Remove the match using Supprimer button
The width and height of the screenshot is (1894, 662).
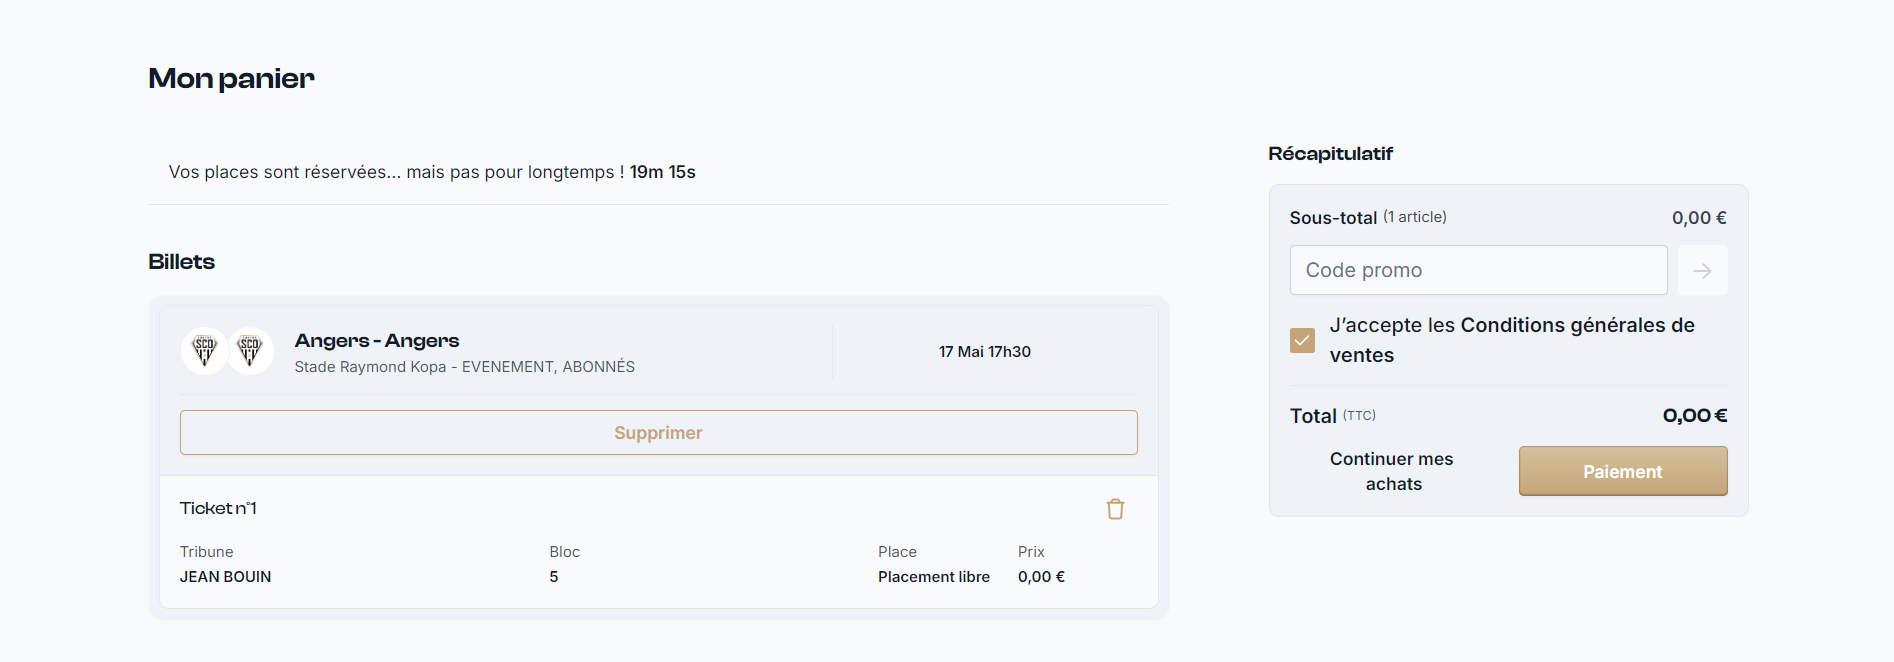(658, 432)
